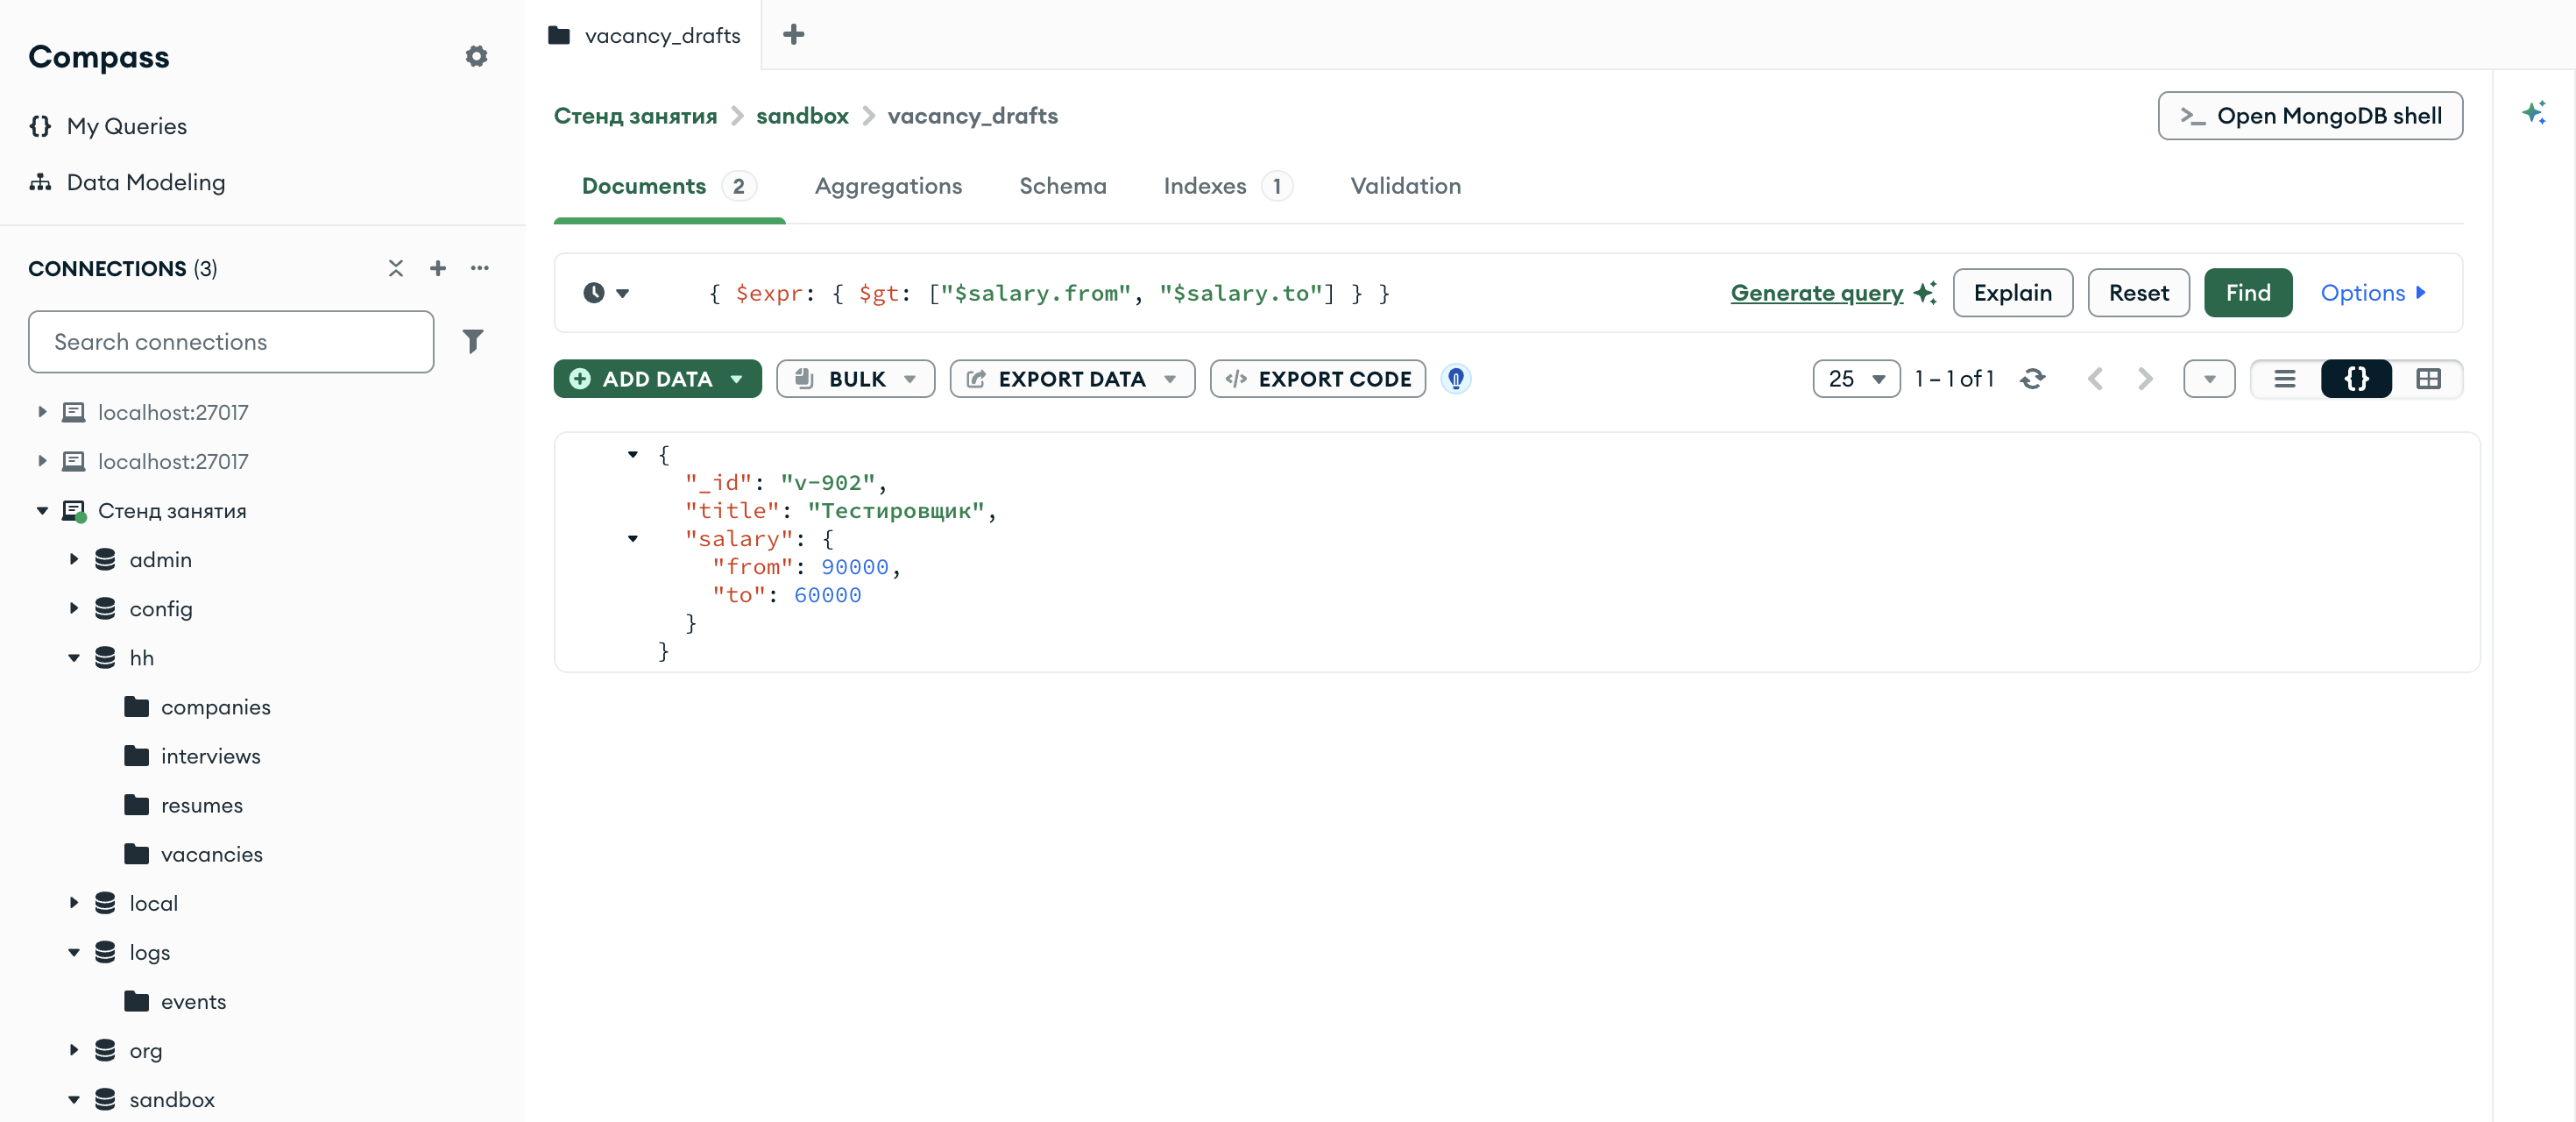This screenshot has height=1122, width=2576.
Task: Open the connections filter funnel
Action: [473, 342]
